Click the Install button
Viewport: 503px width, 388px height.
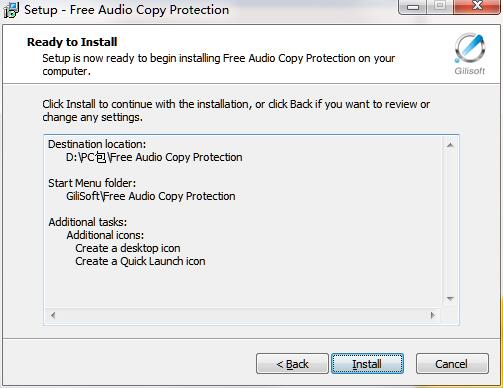click(367, 364)
